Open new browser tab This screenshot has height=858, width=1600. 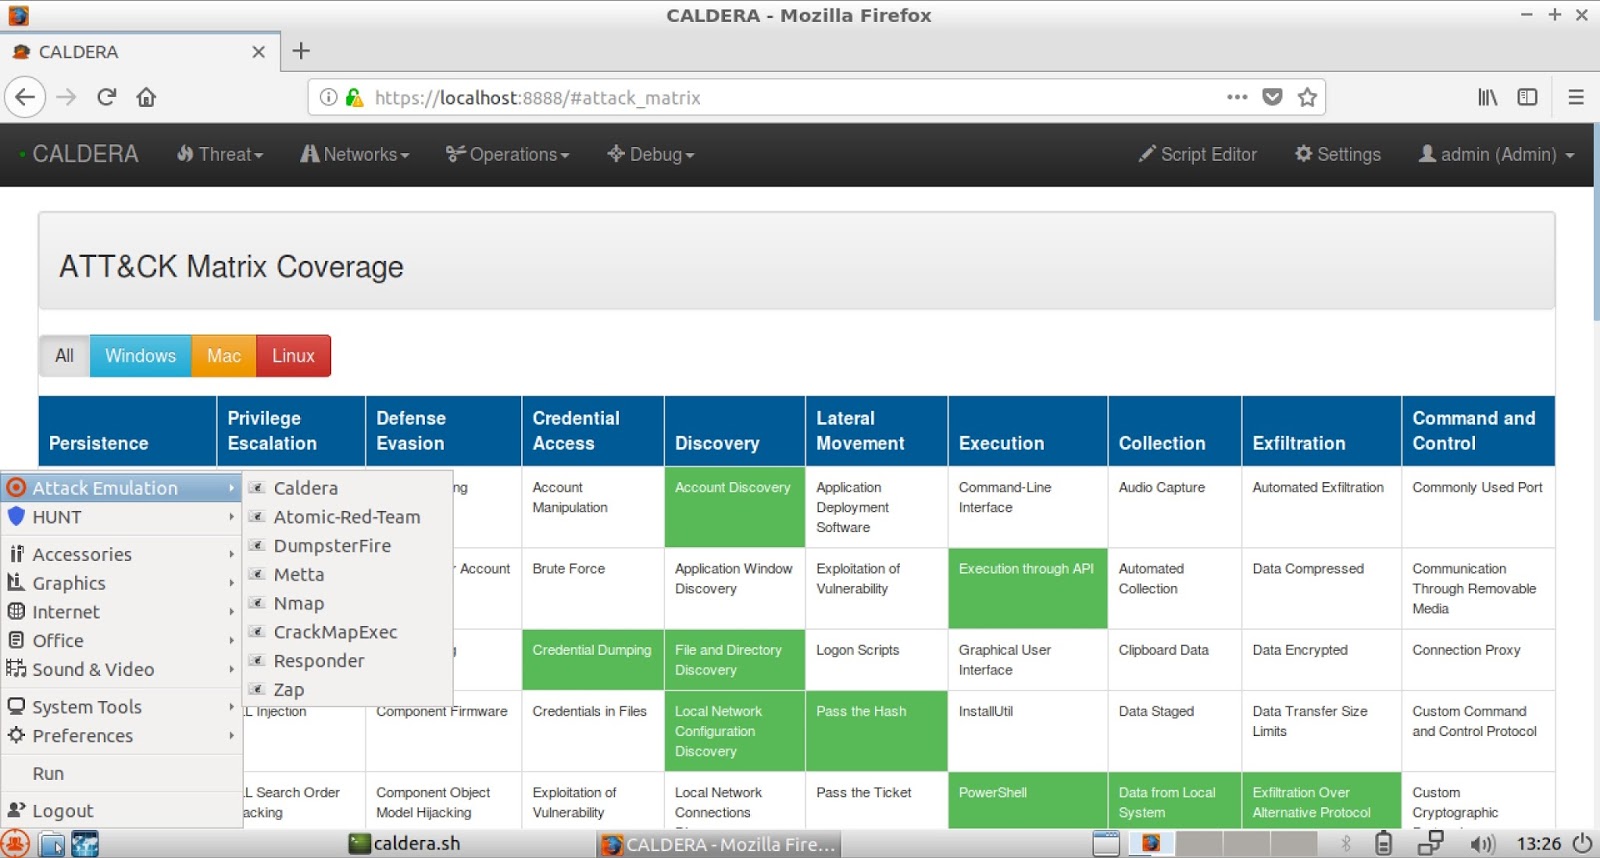point(301,51)
